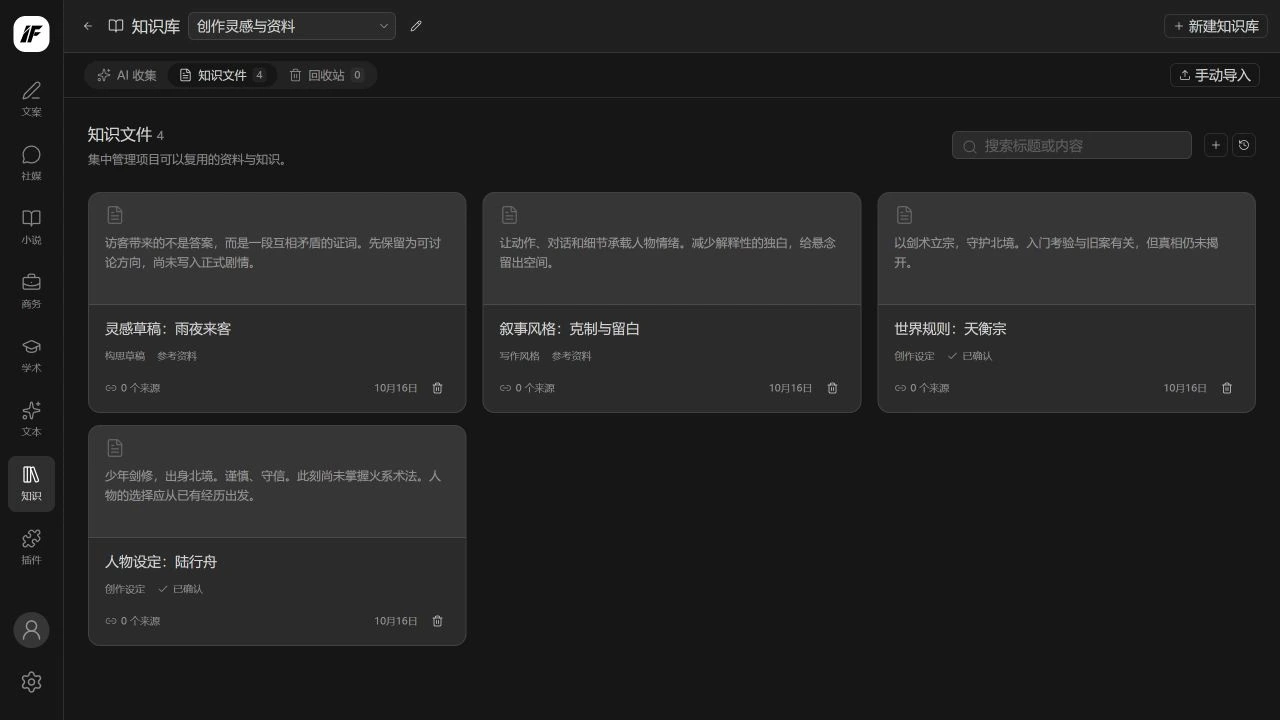The image size is (1280, 720).
Task: Click the 写作风格 tag
Action: point(520,356)
